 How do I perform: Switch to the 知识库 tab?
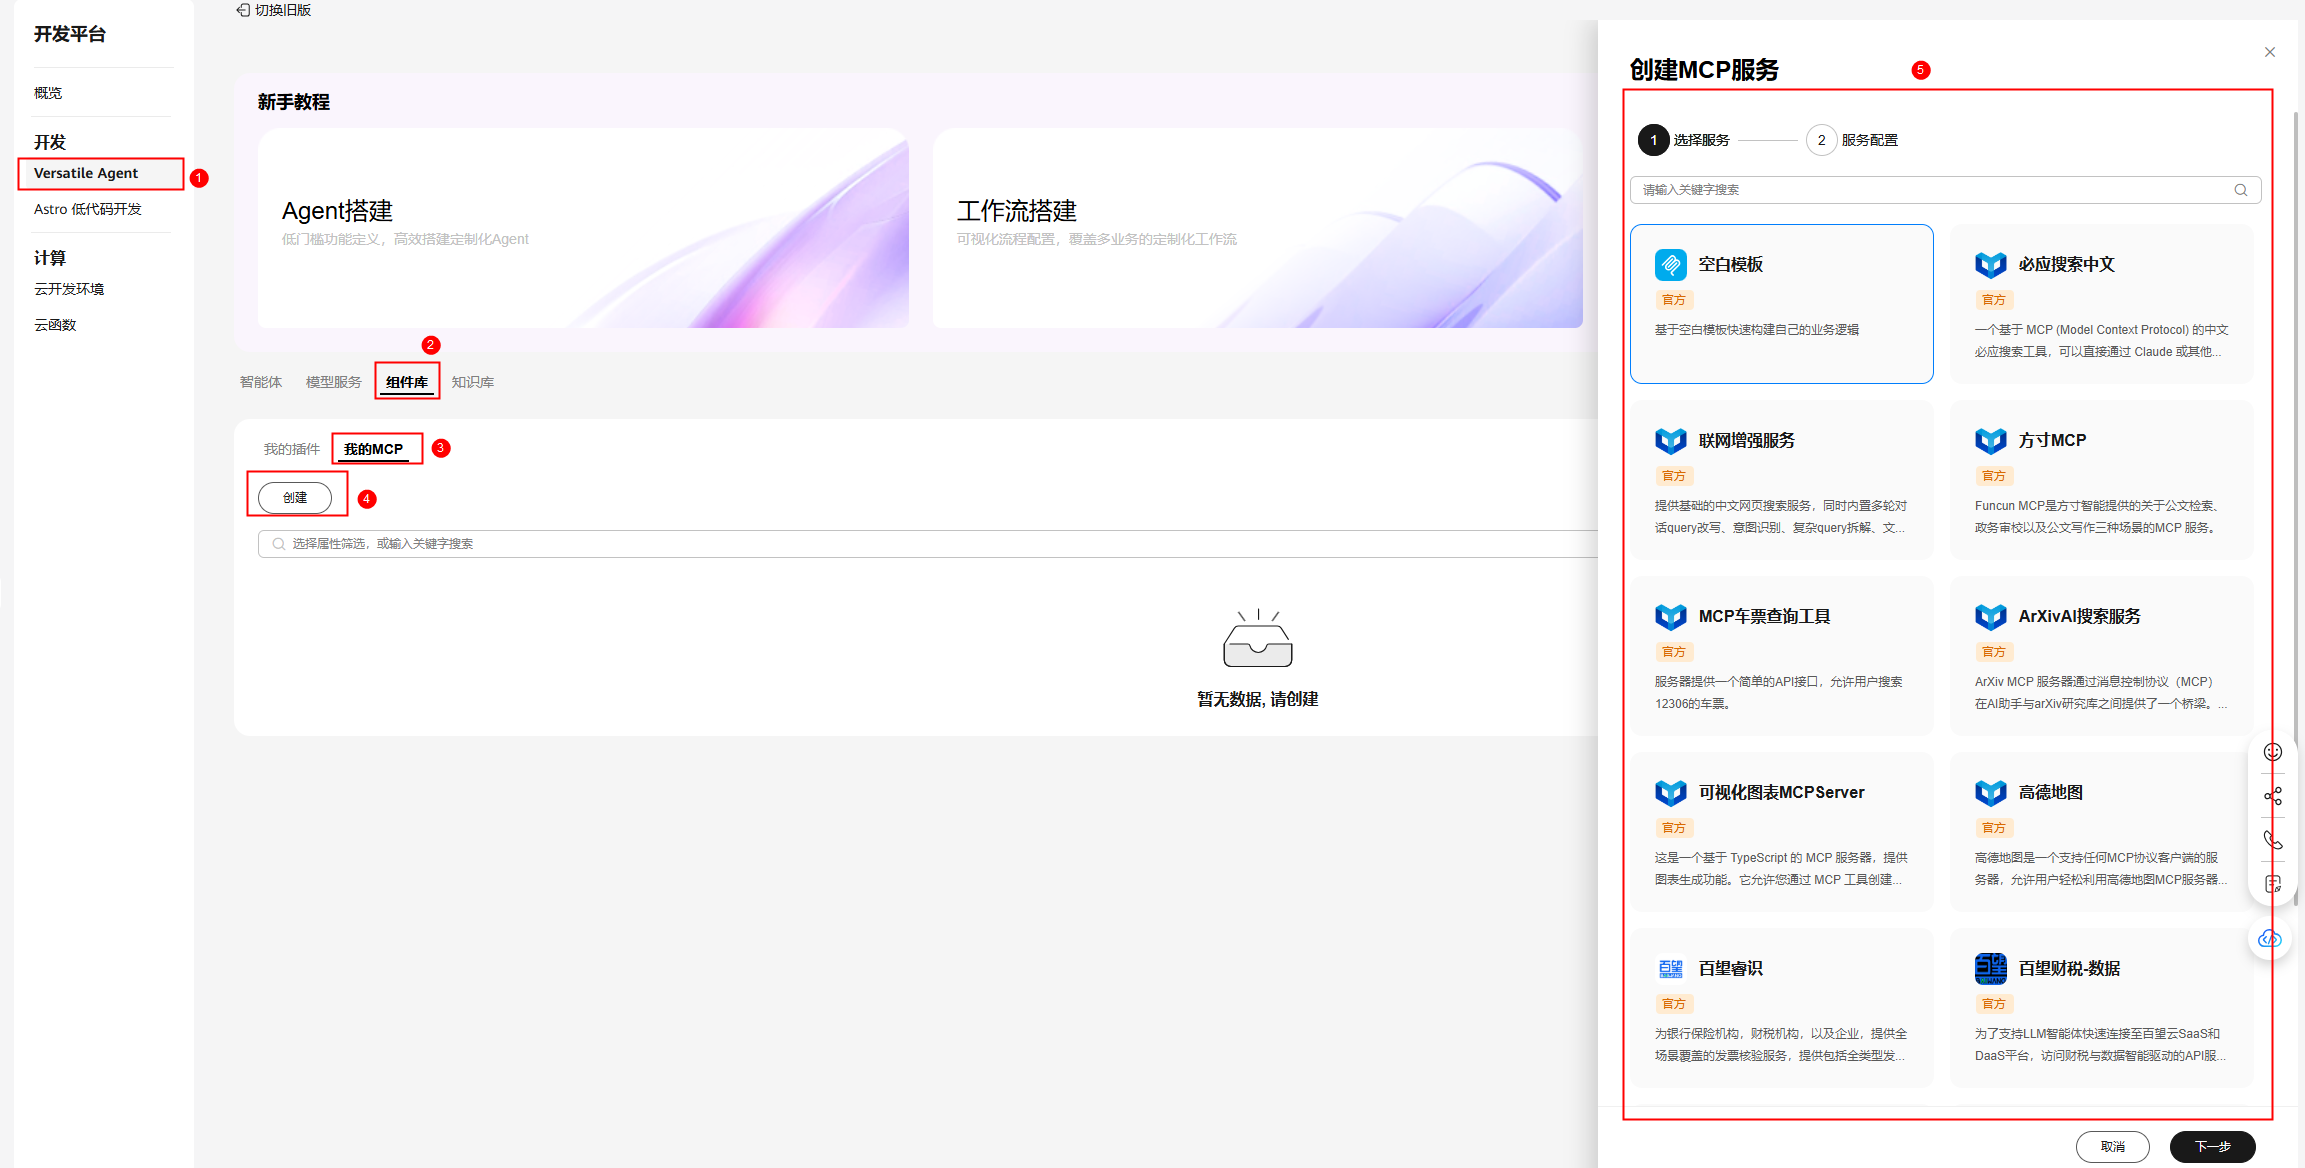tap(472, 382)
